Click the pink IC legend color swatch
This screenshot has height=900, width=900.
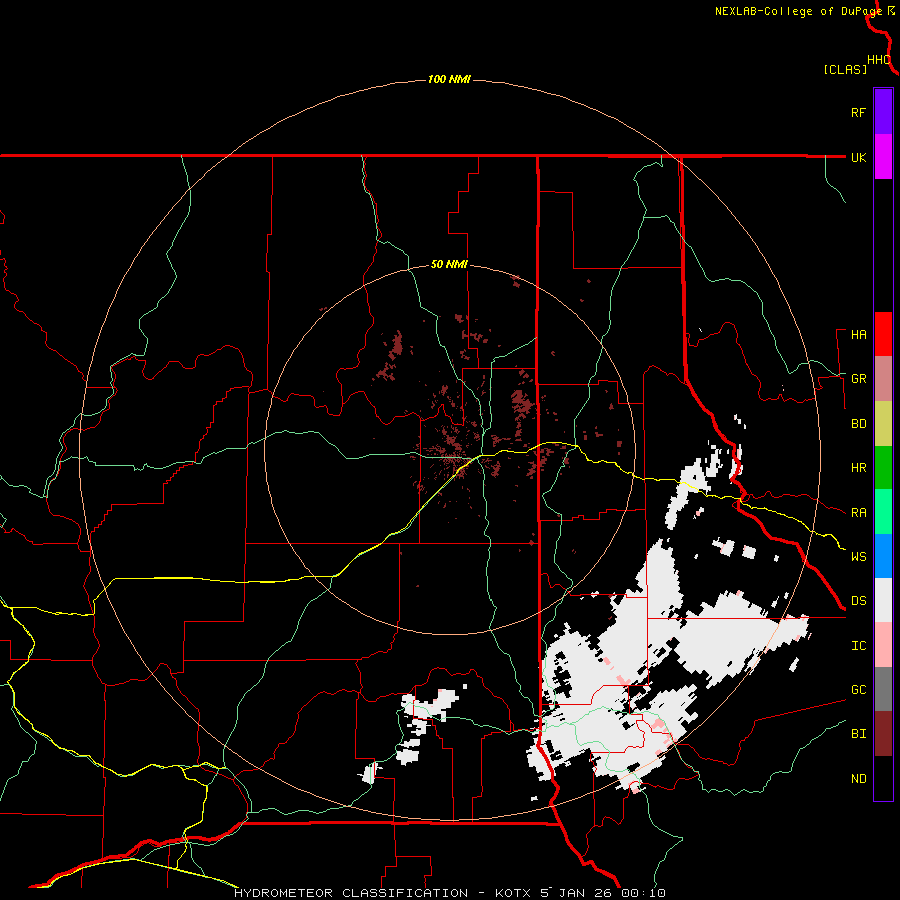(x=883, y=645)
